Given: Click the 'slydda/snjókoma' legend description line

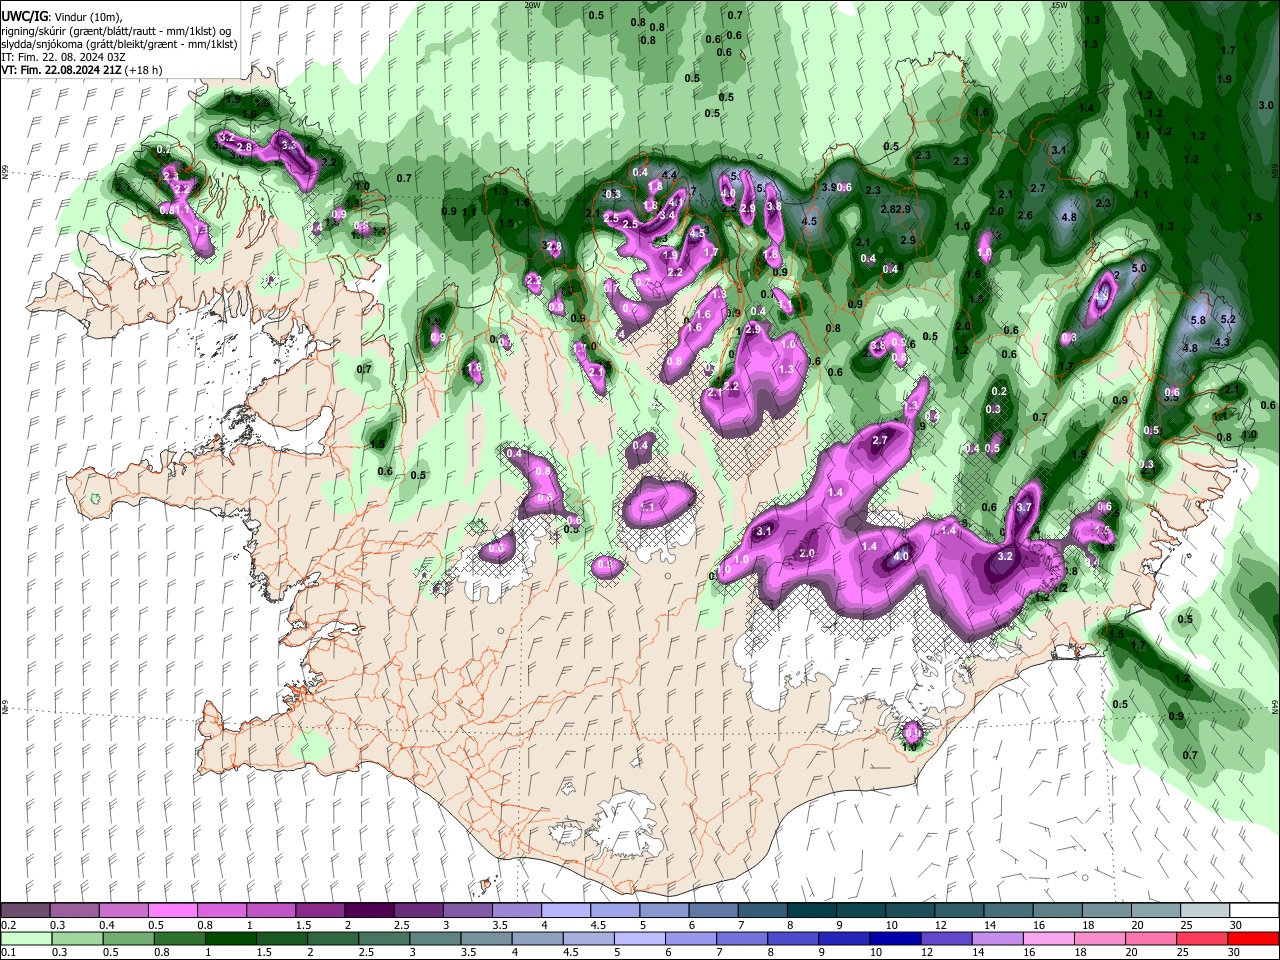Looking at the screenshot, I should pyautogui.click(x=119, y=44).
